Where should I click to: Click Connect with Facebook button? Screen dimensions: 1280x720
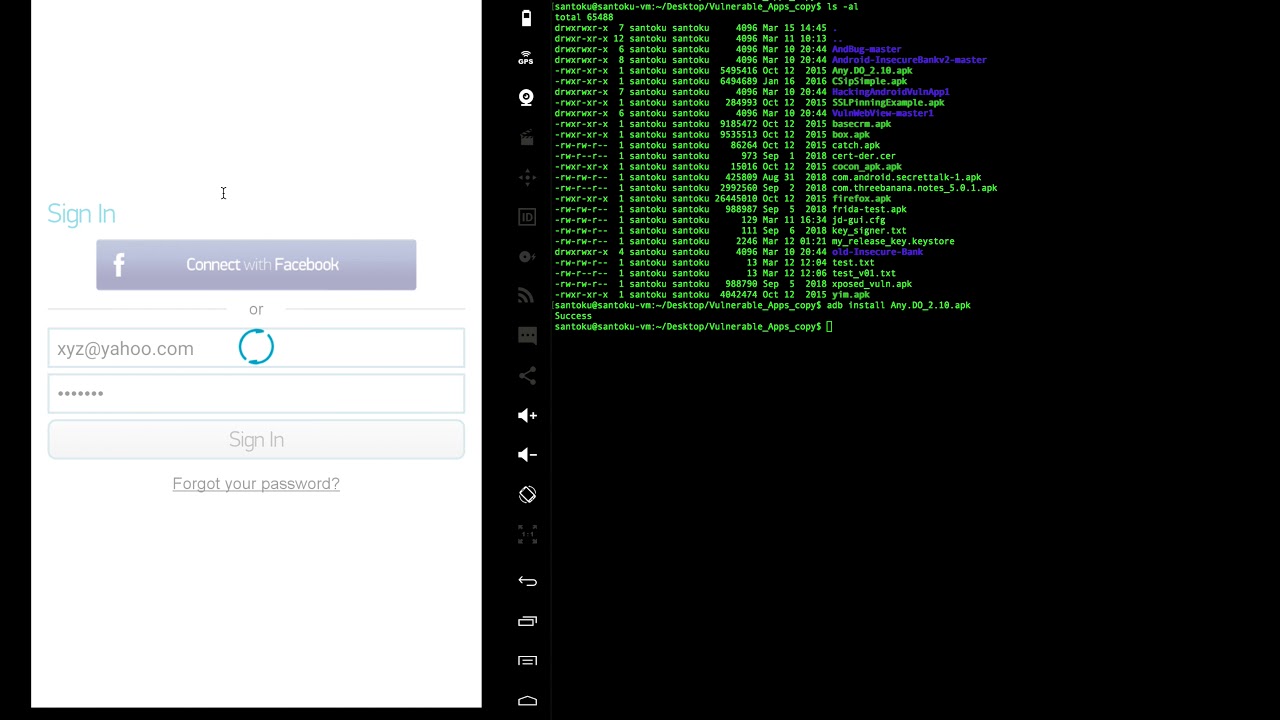[256, 265]
